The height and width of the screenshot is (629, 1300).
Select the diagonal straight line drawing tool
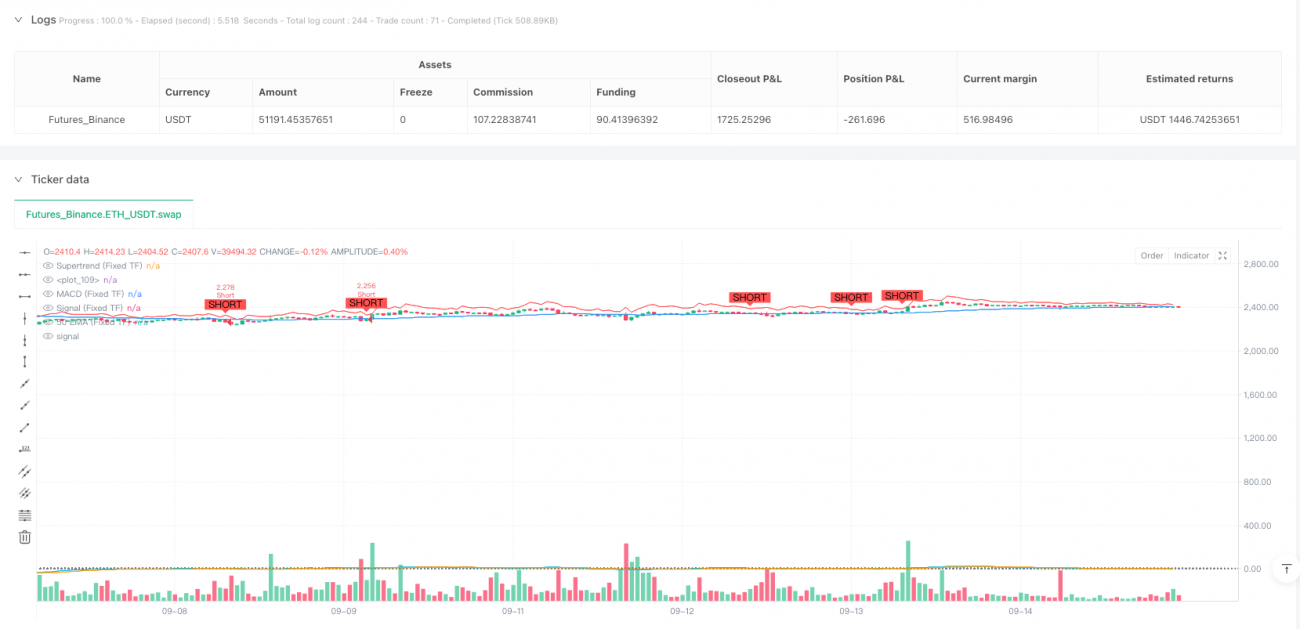click(25, 384)
